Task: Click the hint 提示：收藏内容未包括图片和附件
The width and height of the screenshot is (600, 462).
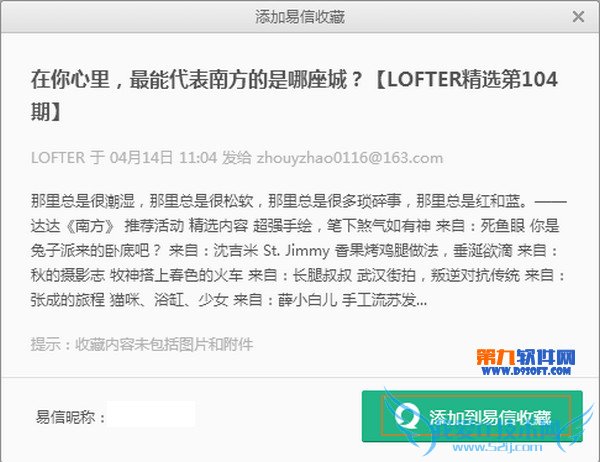Action: click(x=142, y=344)
